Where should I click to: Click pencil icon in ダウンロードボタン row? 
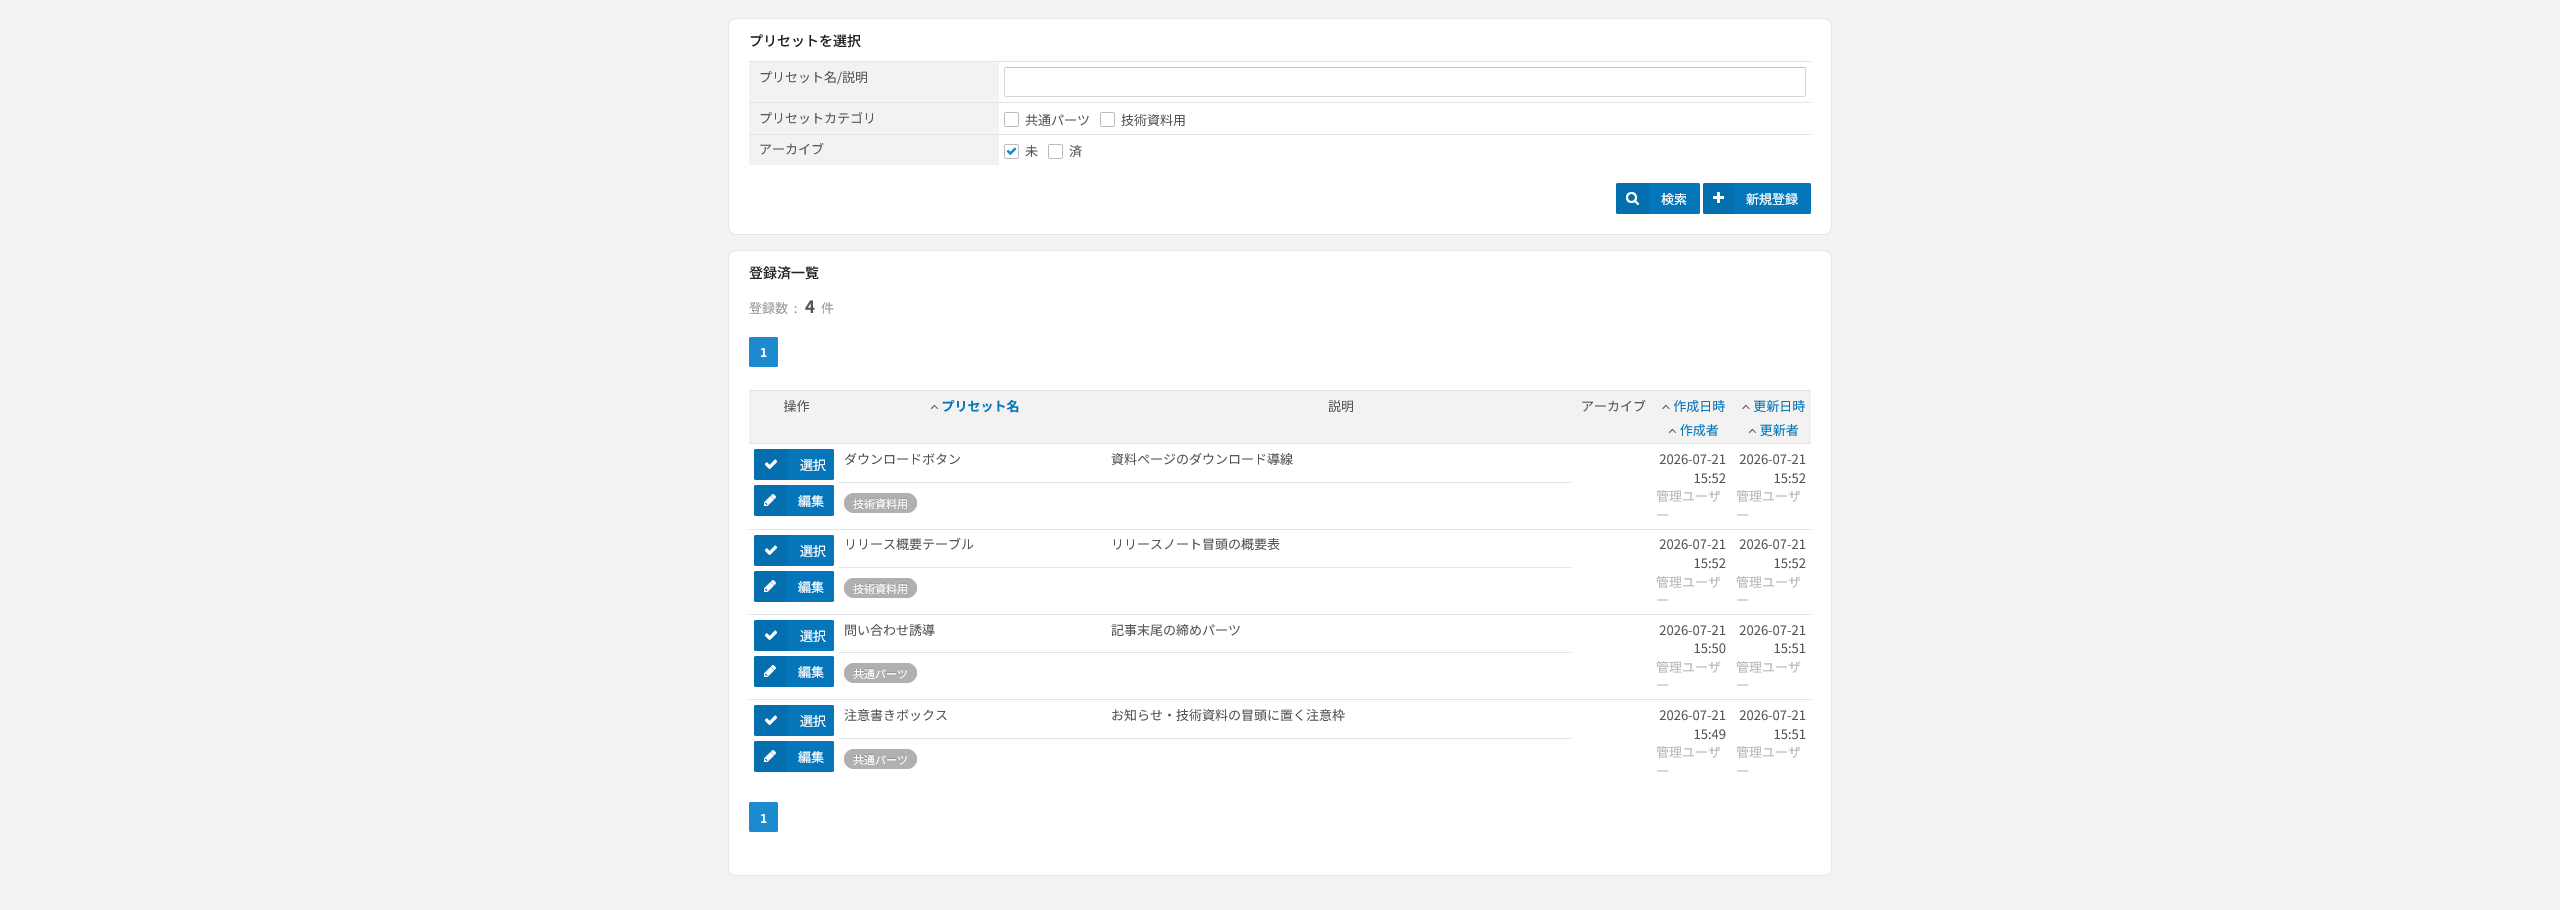point(770,500)
